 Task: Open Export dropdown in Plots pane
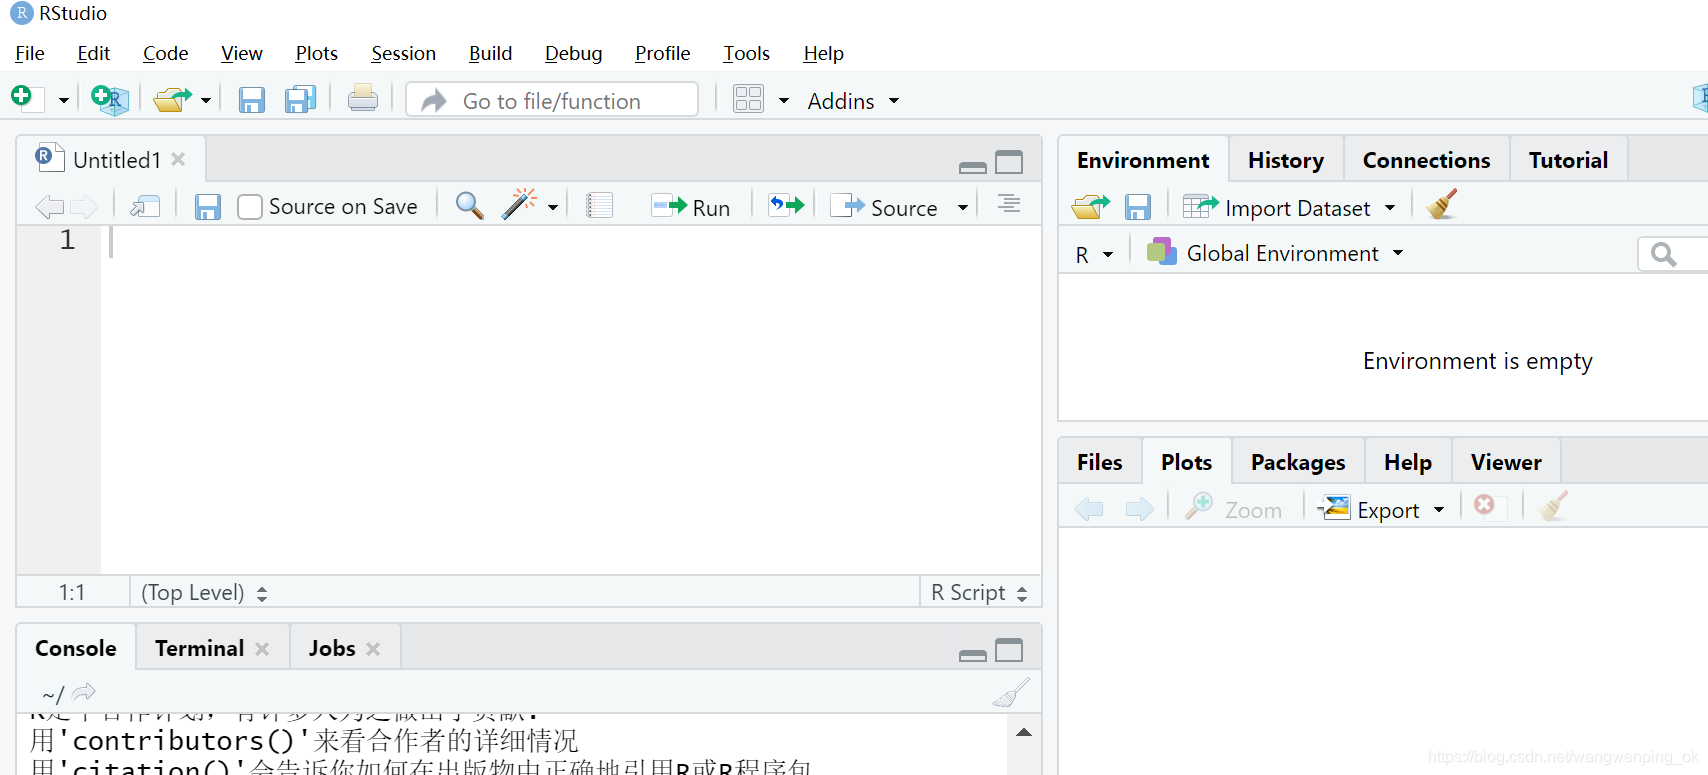[x=1381, y=510]
